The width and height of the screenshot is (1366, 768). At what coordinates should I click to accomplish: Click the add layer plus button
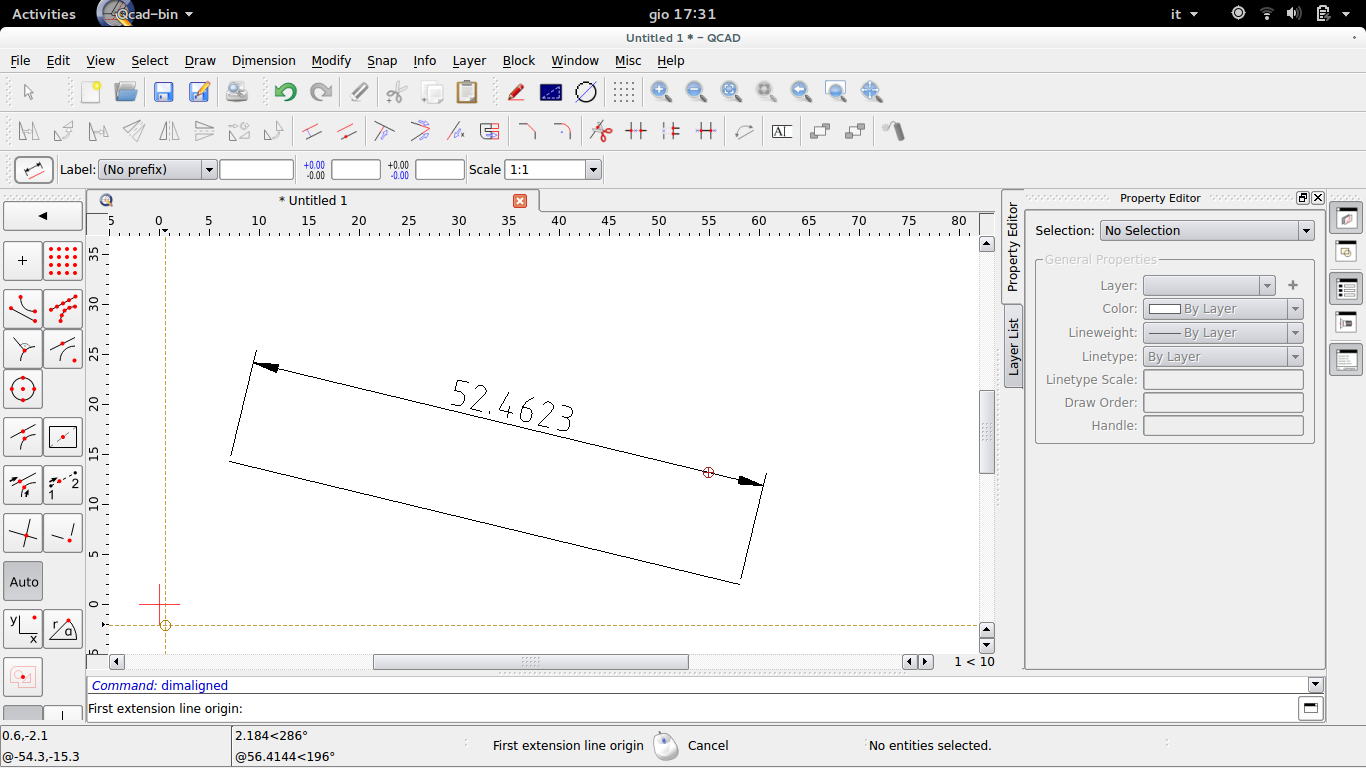coord(1293,286)
